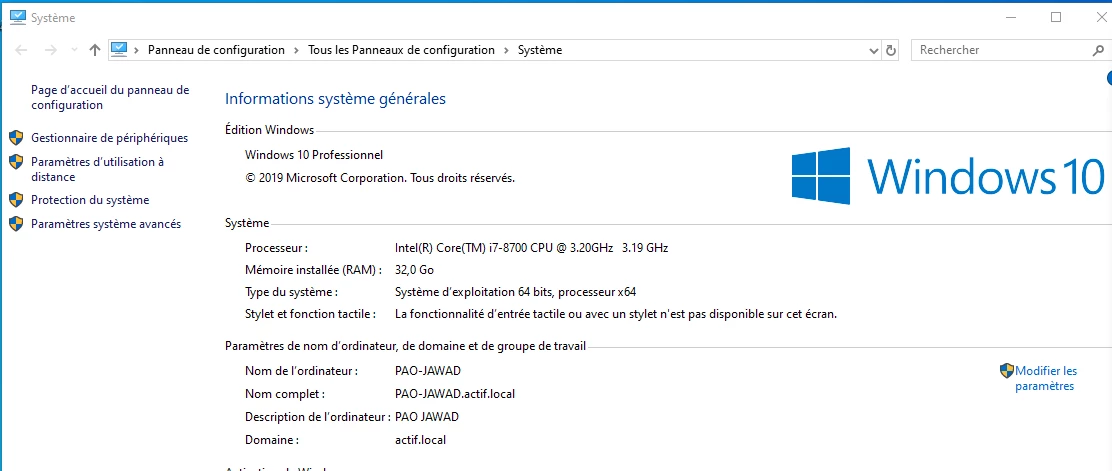Click shield icon beside Gestionnaire de périphériques
This screenshot has width=1112, height=471.
pos(16,138)
